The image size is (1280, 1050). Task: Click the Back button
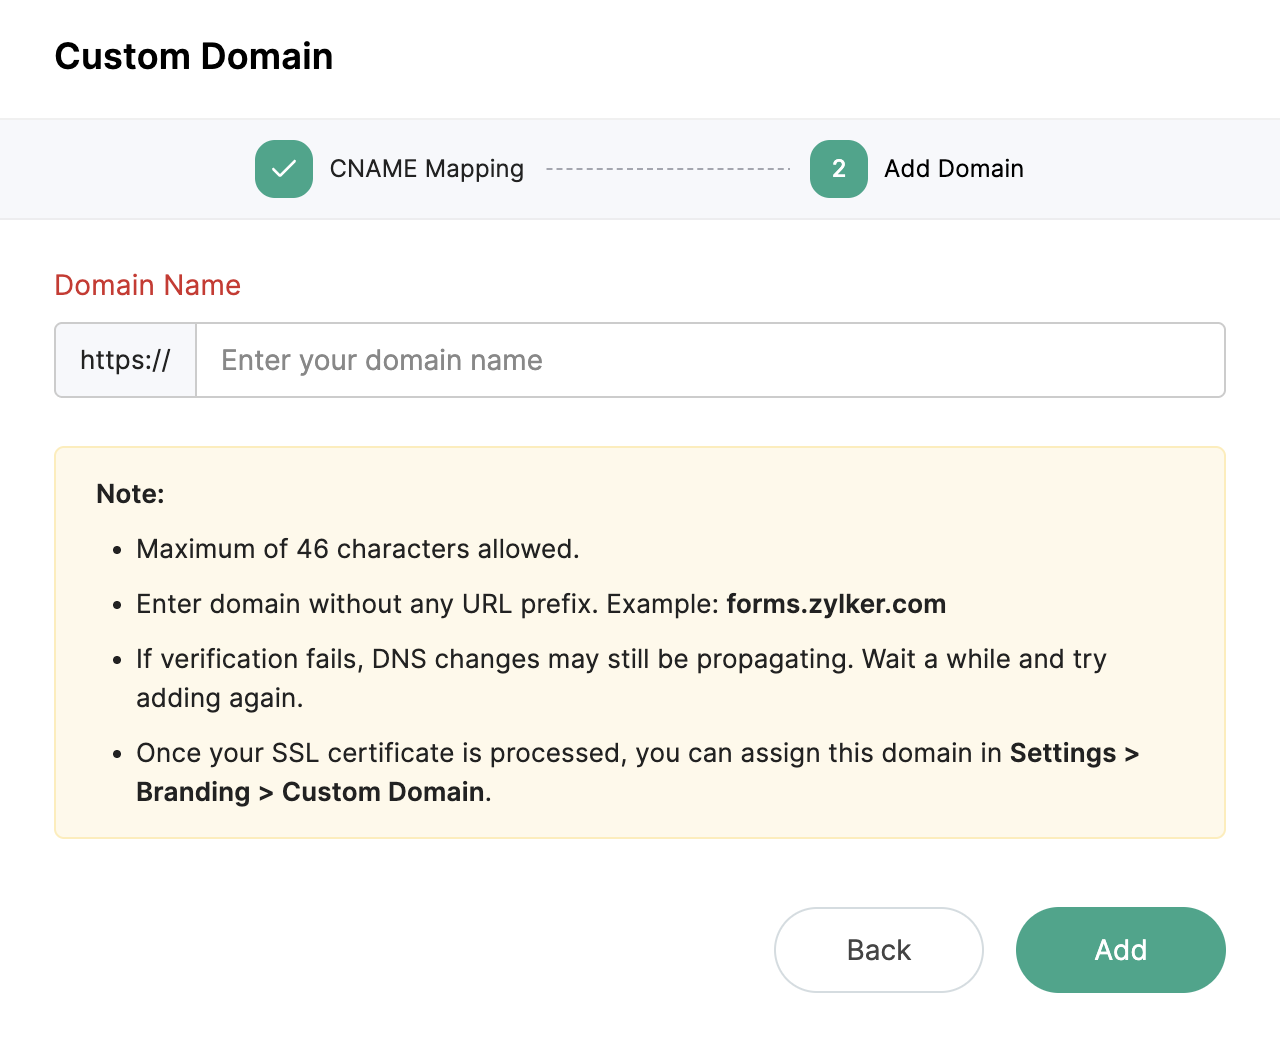879,950
